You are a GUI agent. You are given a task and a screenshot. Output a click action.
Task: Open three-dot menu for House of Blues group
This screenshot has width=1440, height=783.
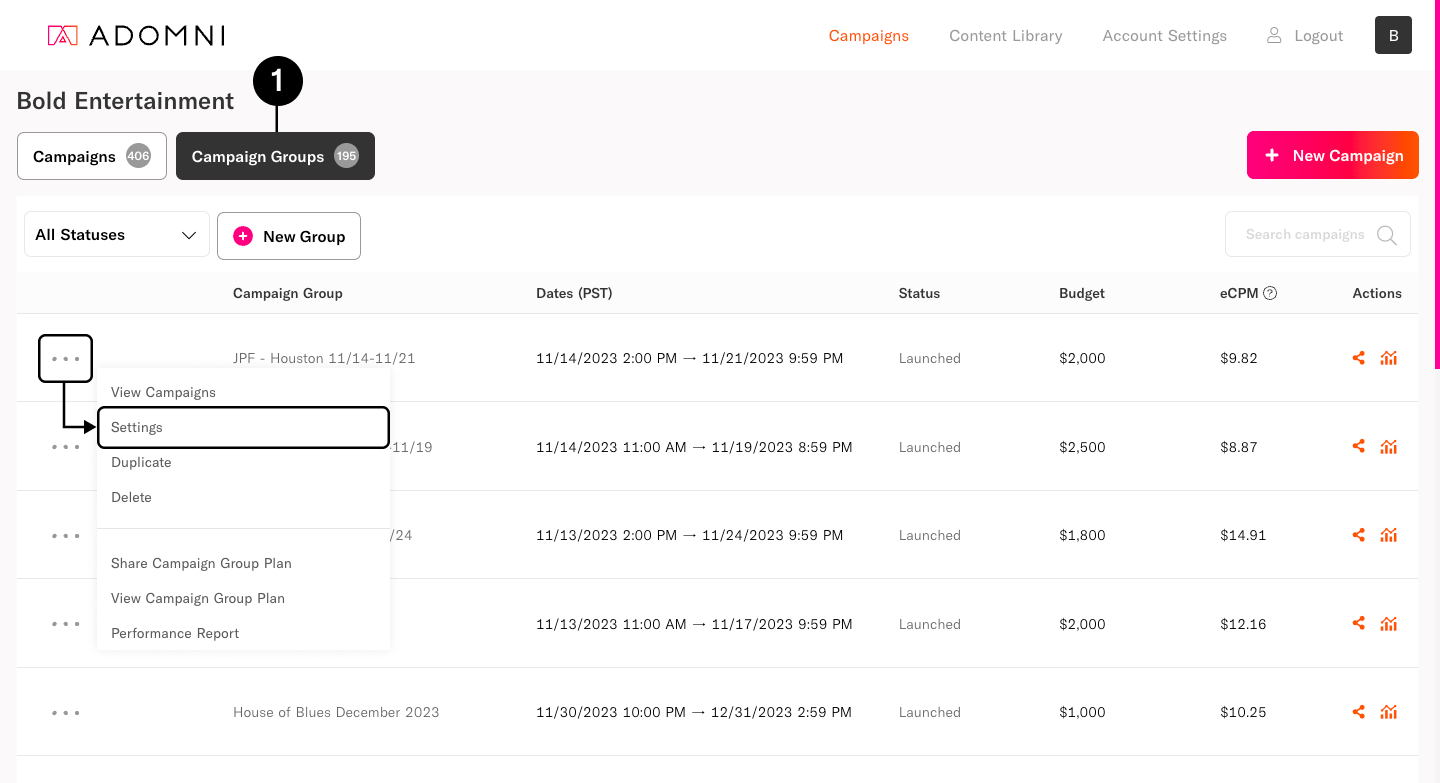click(x=66, y=713)
